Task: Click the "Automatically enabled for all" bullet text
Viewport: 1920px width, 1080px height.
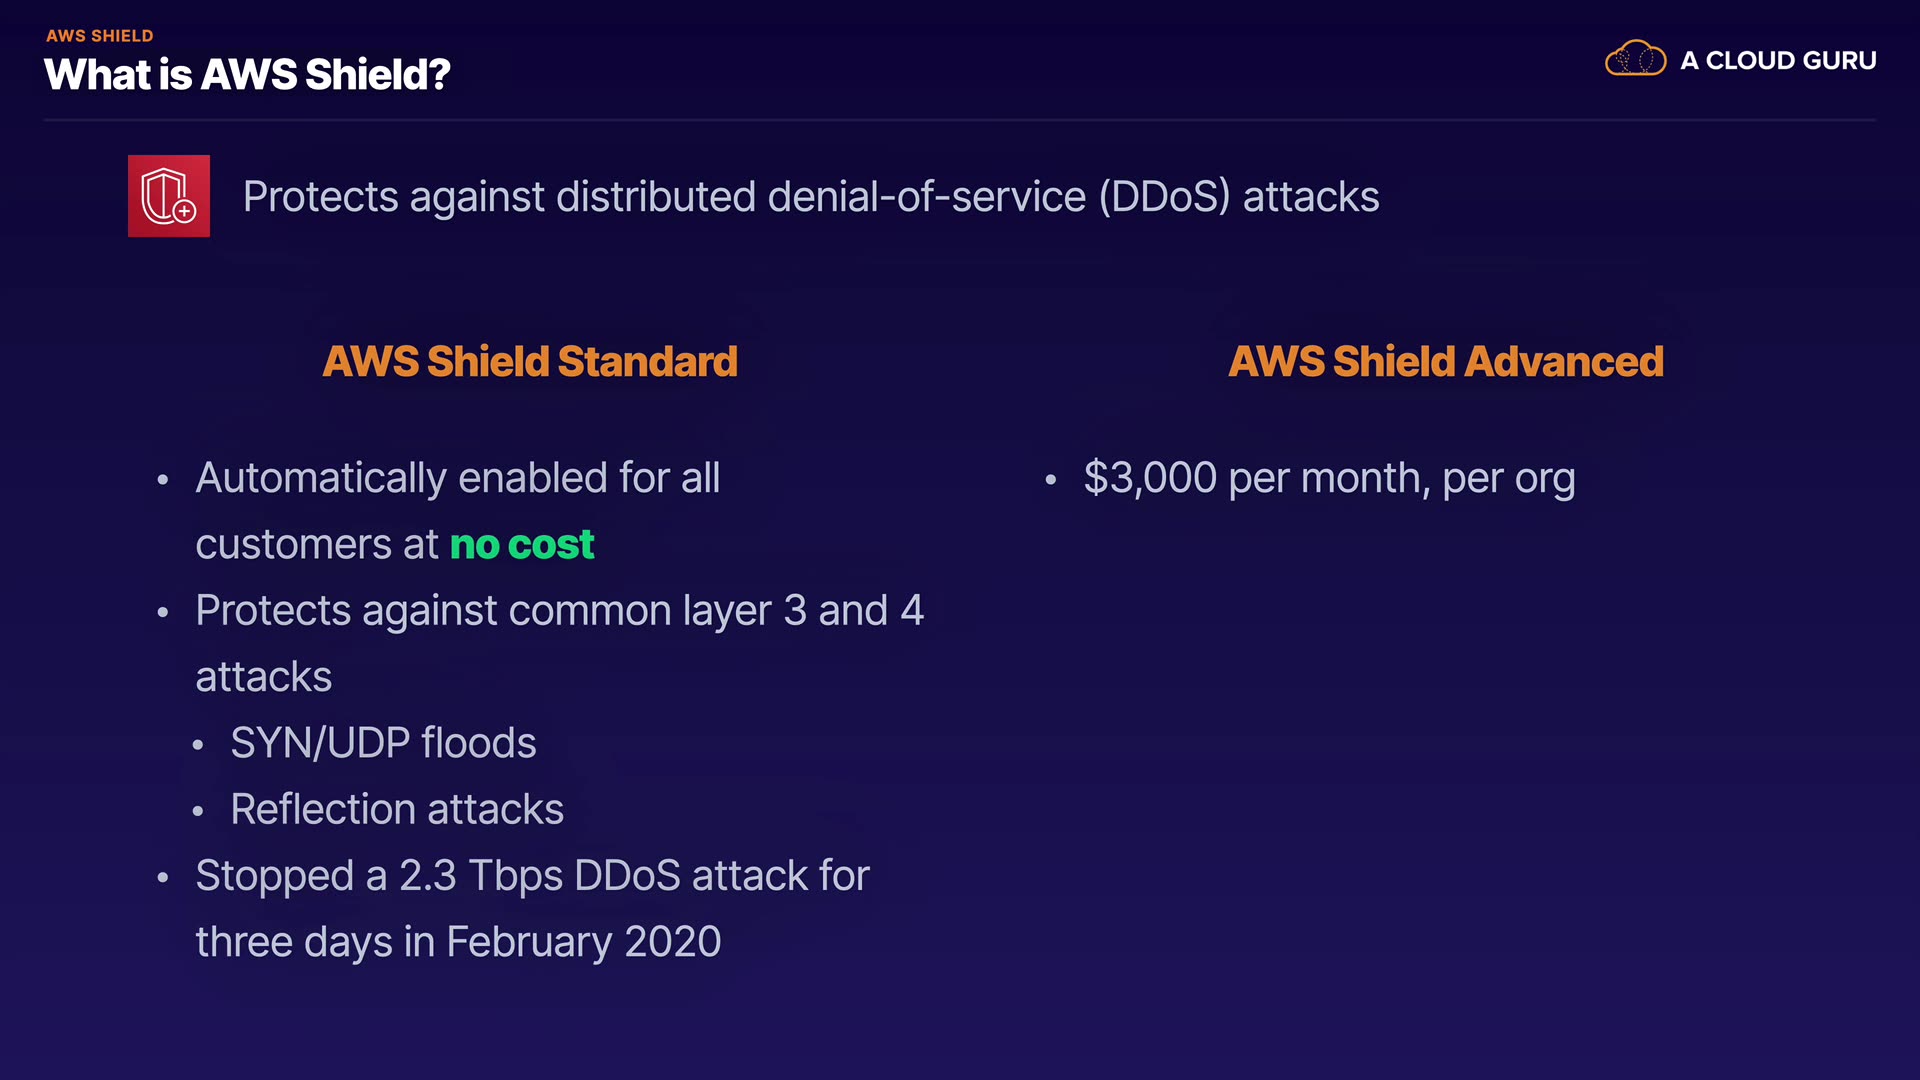Action: click(x=458, y=478)
